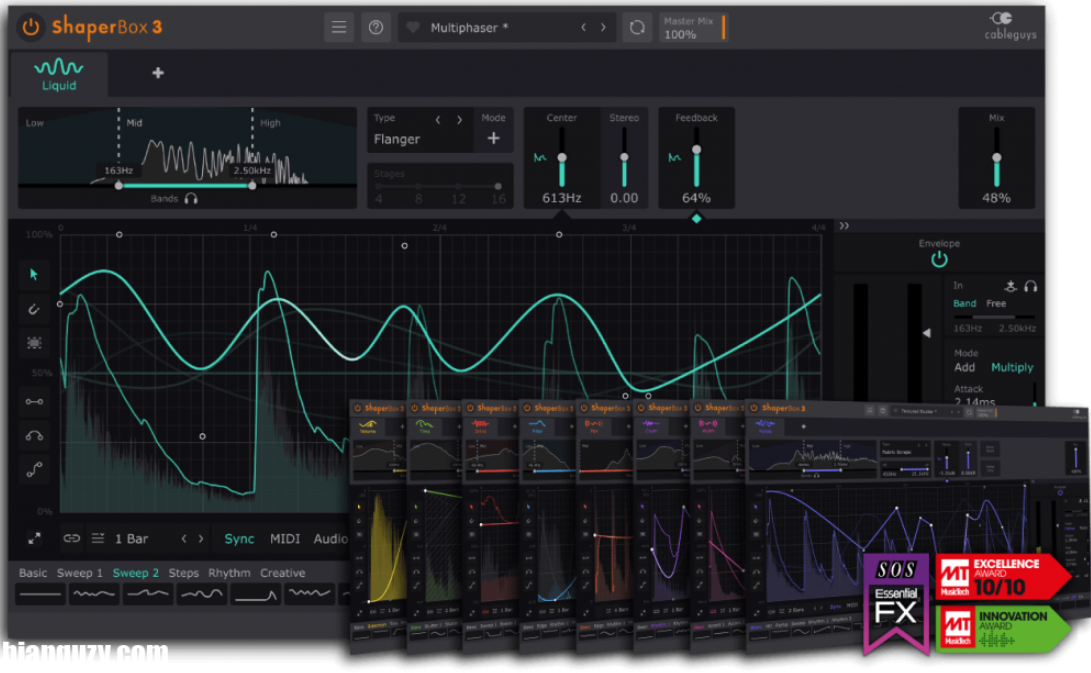
Task: Open the hamburger main menu
Action: coord(339,27)
